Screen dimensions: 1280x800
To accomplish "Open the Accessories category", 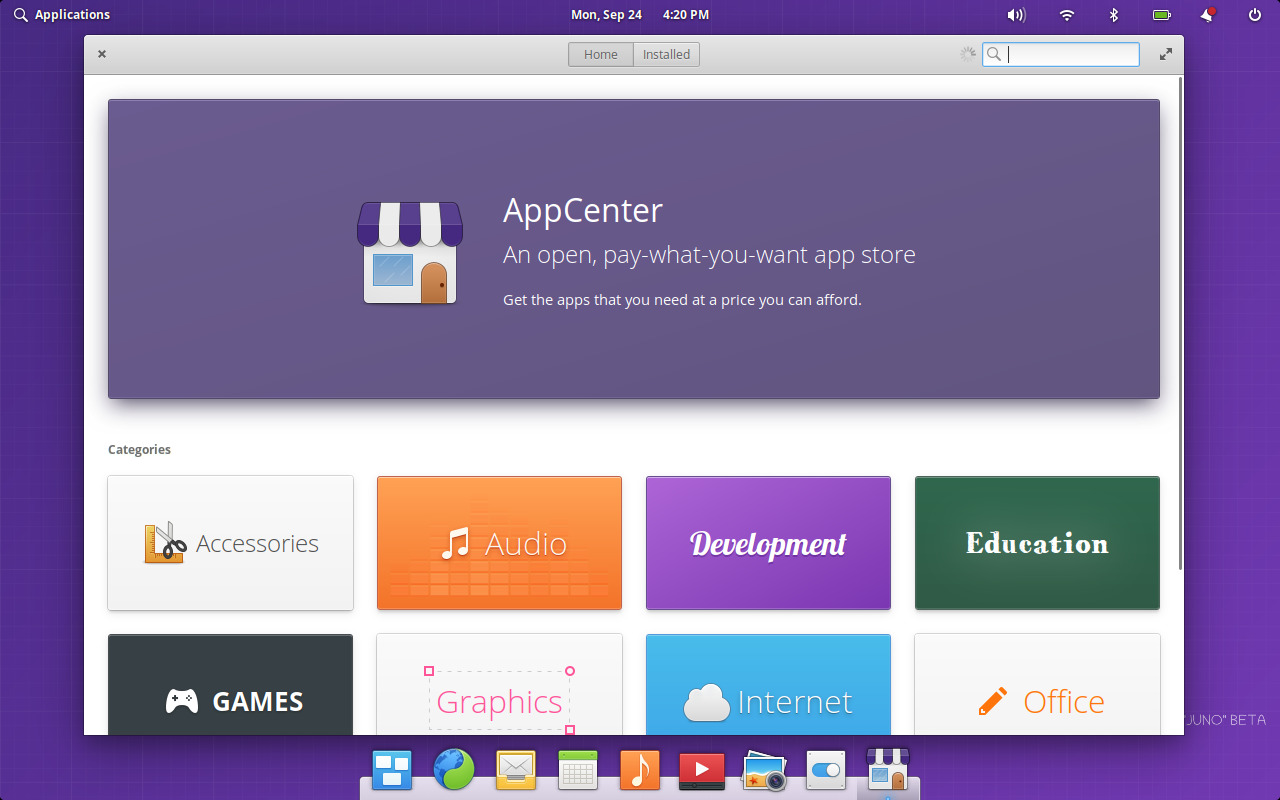I will pos(230,543).
